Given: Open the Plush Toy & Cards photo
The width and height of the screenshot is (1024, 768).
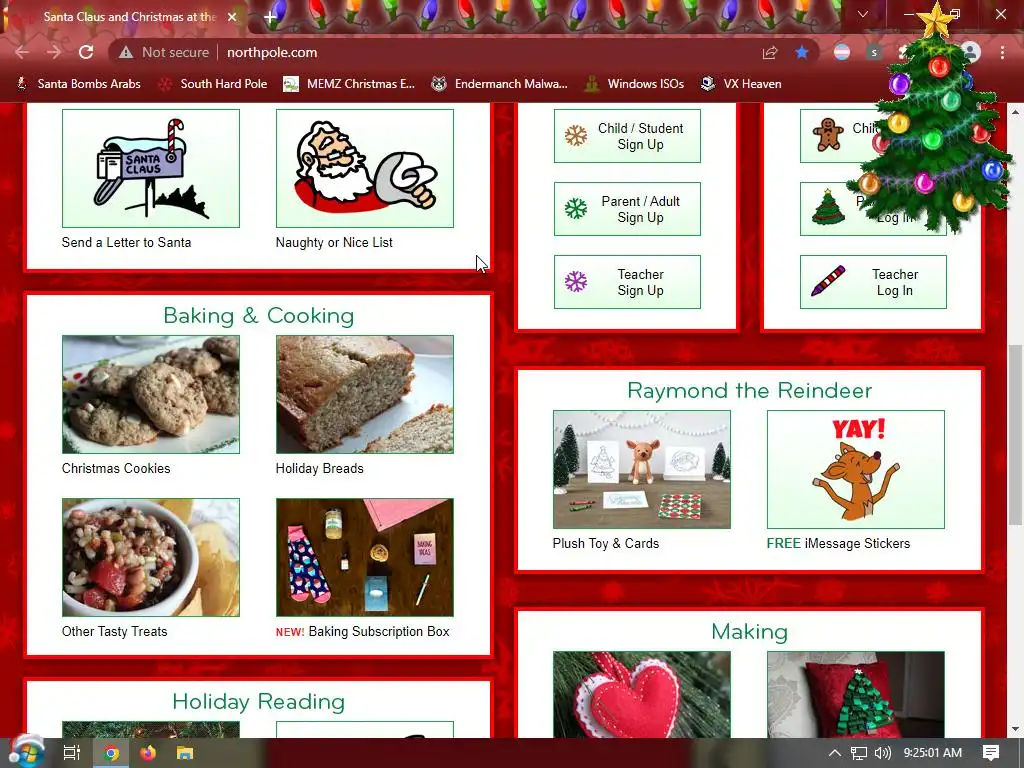Looking at the screenshot, I should (642, 470).
